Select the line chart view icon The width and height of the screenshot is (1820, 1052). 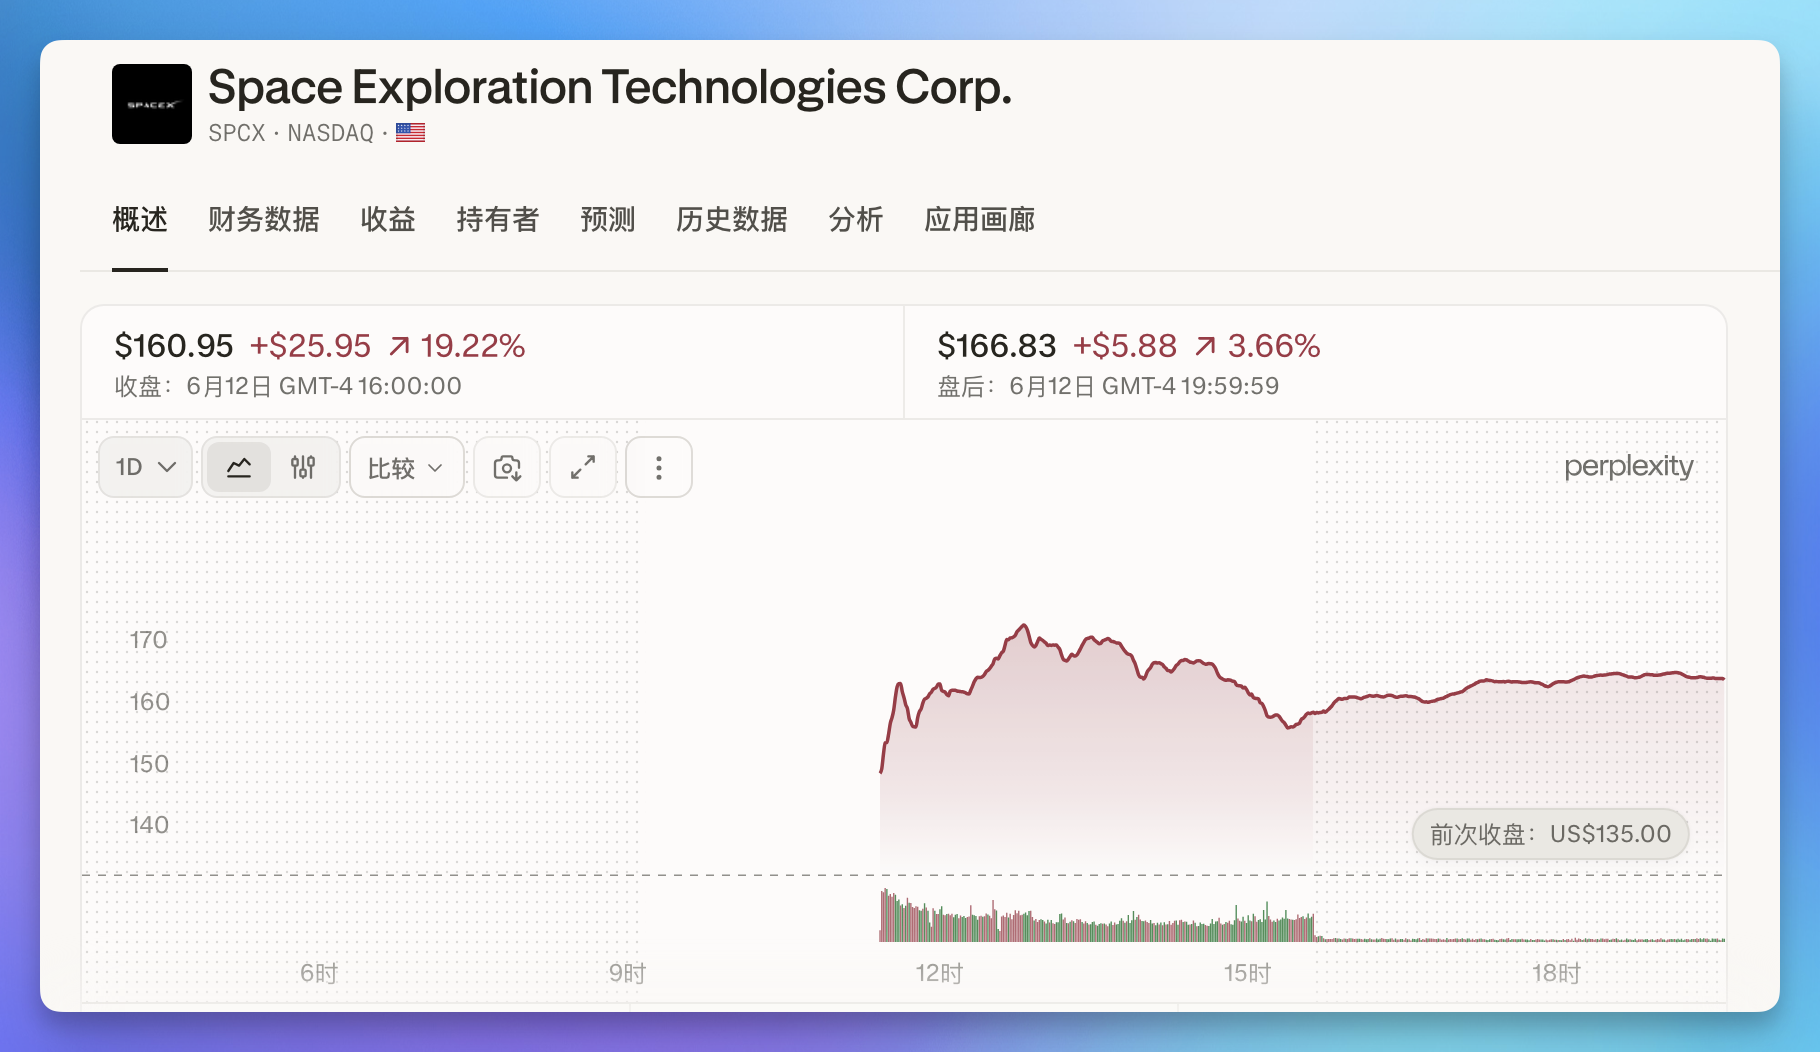pyautogui.click(x=239, y=467)
